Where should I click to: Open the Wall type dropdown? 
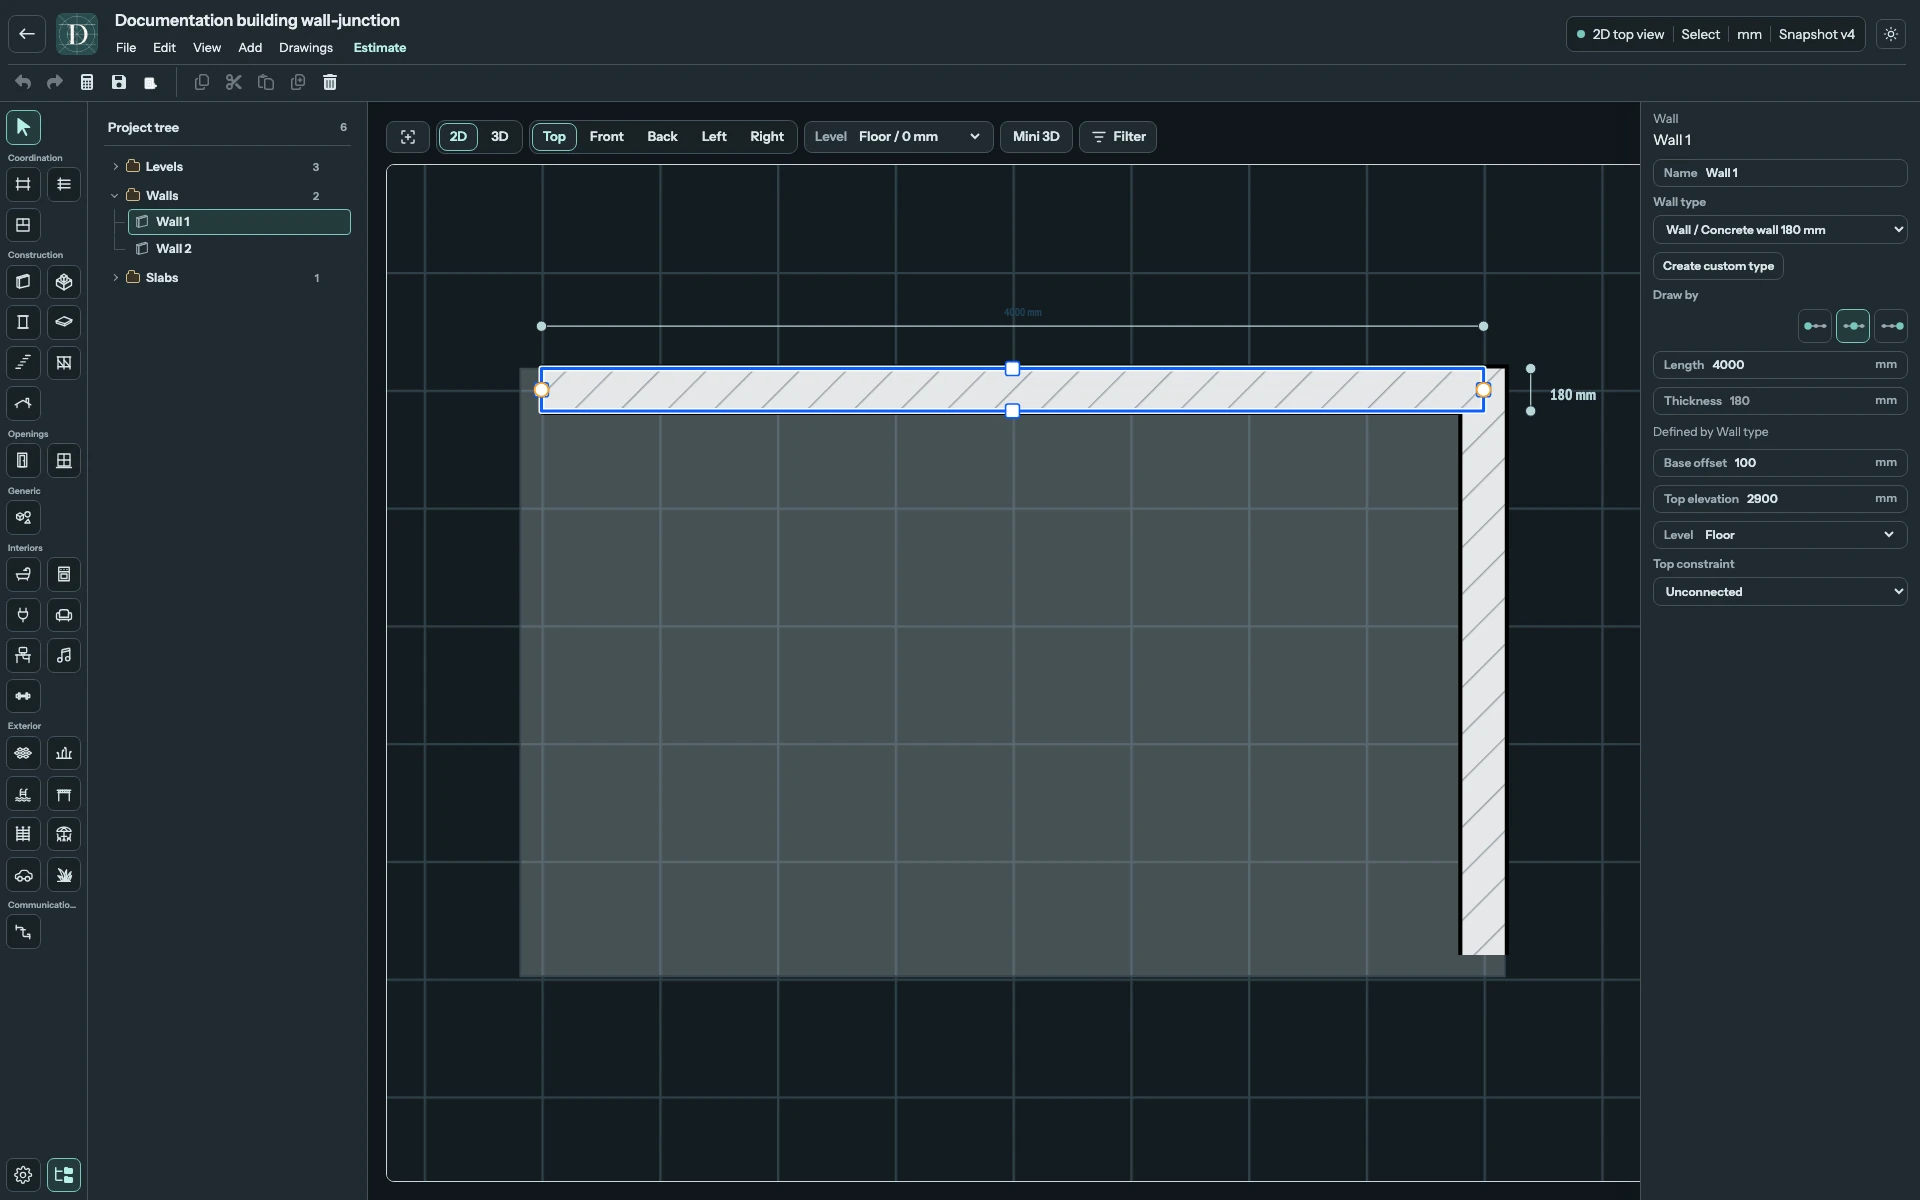(x=1780, y=230)
